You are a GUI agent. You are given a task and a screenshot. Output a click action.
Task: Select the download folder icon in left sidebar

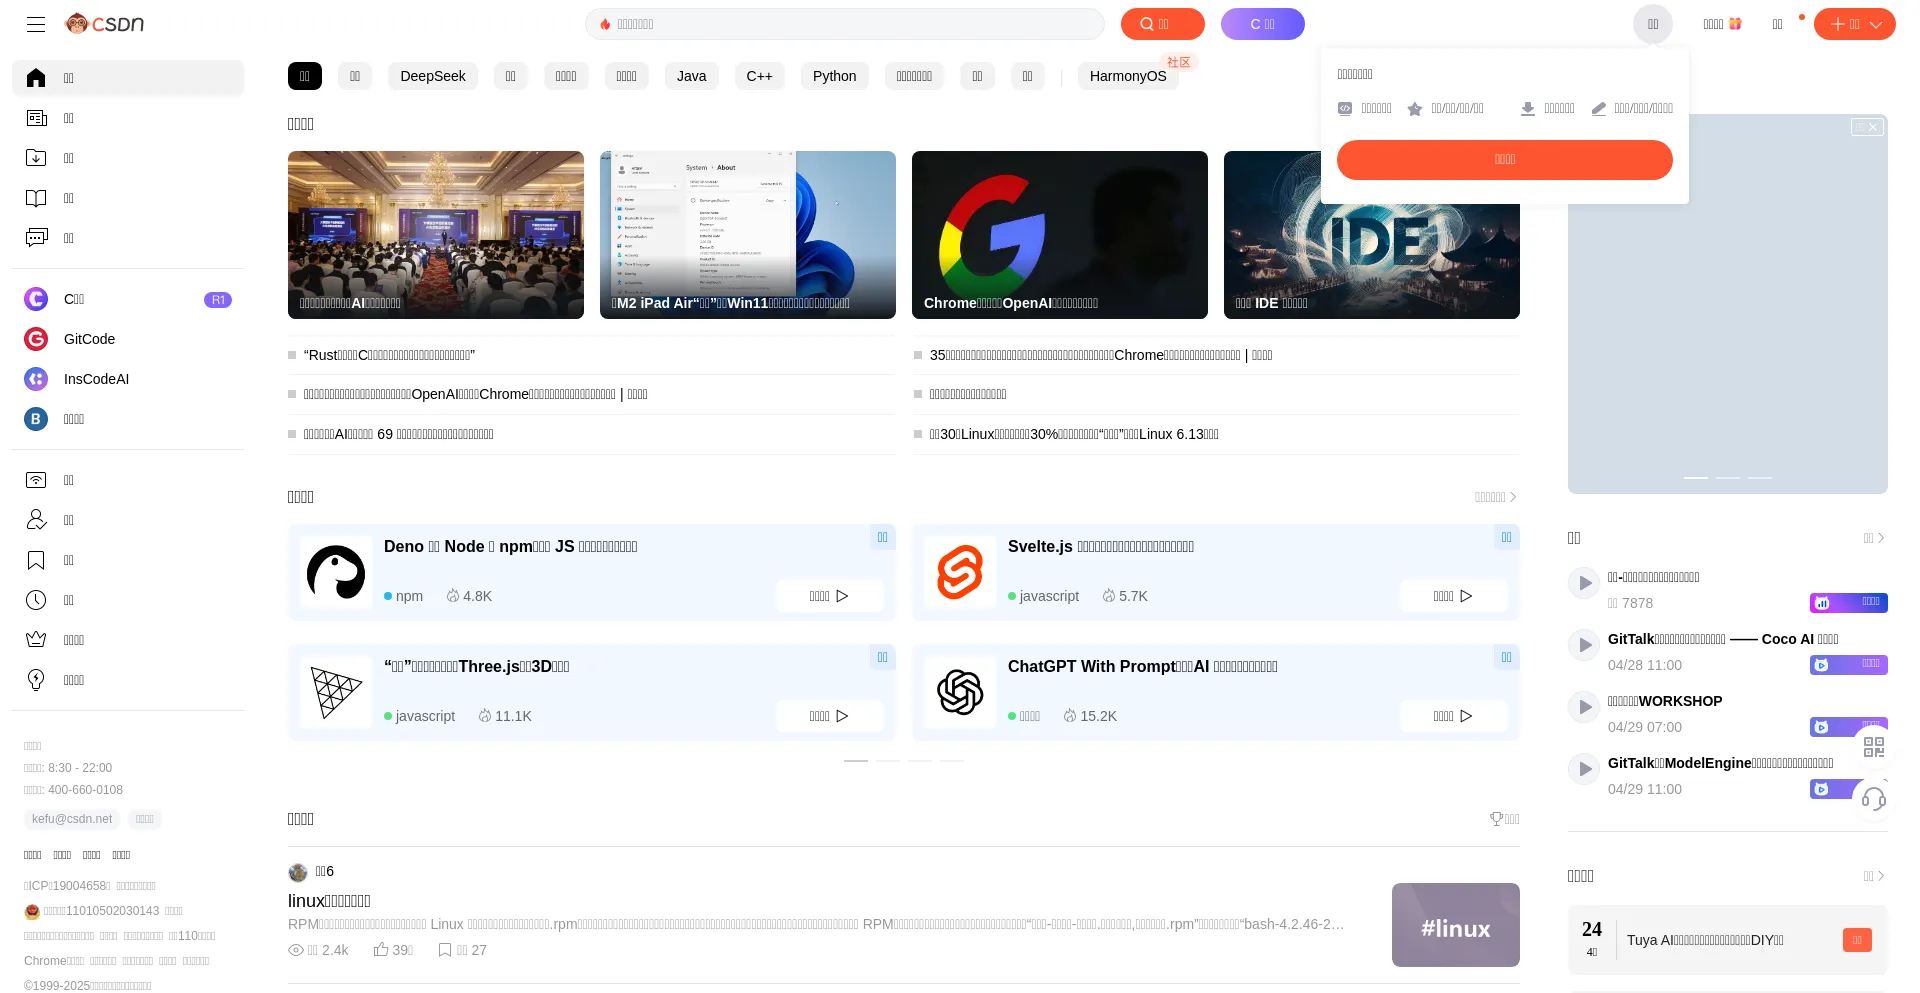click(x=36, y=158)
